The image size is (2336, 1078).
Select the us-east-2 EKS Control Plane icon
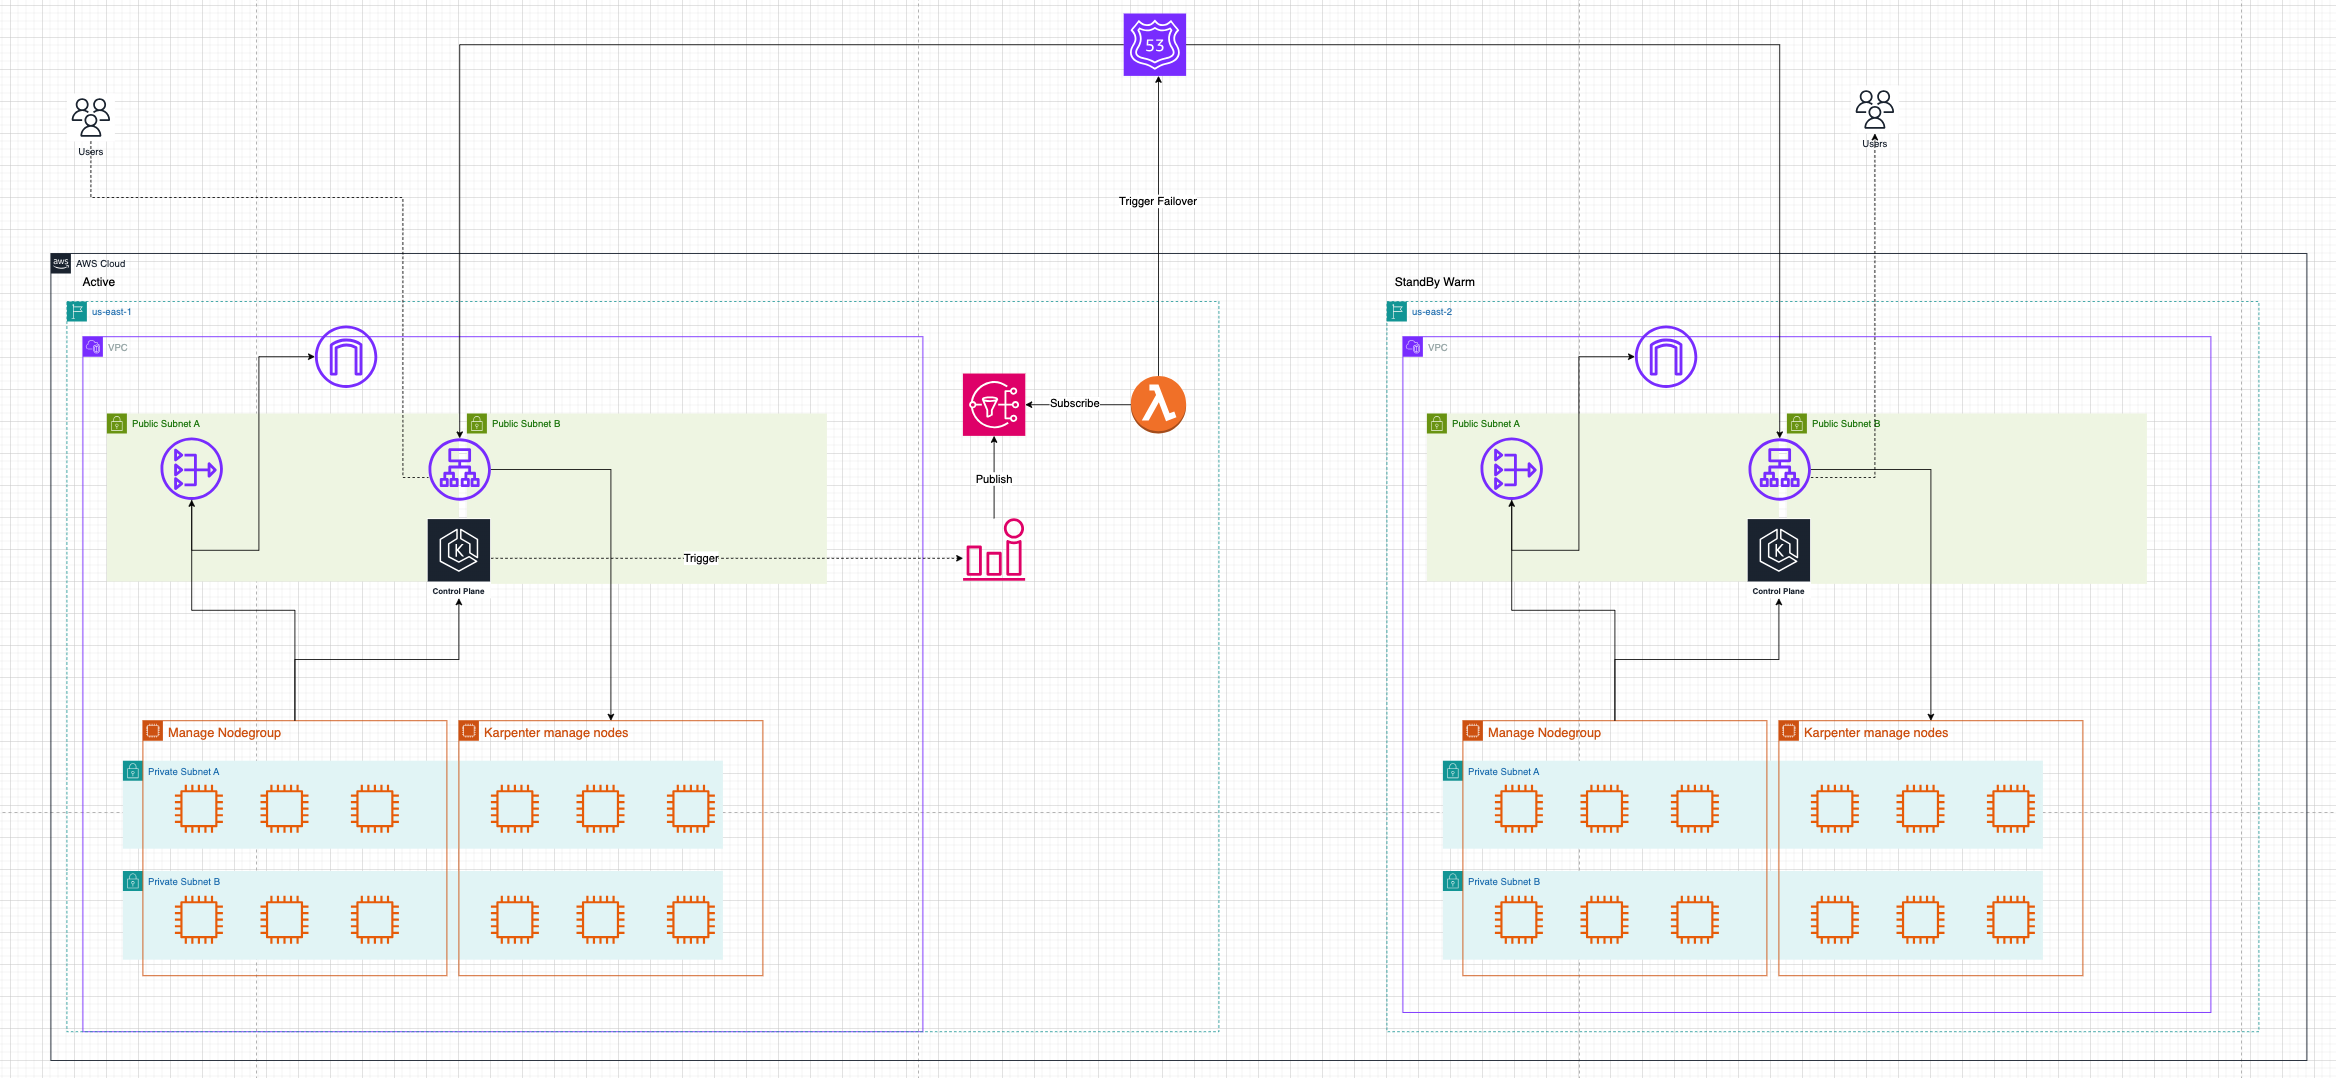click(1778, 549)
